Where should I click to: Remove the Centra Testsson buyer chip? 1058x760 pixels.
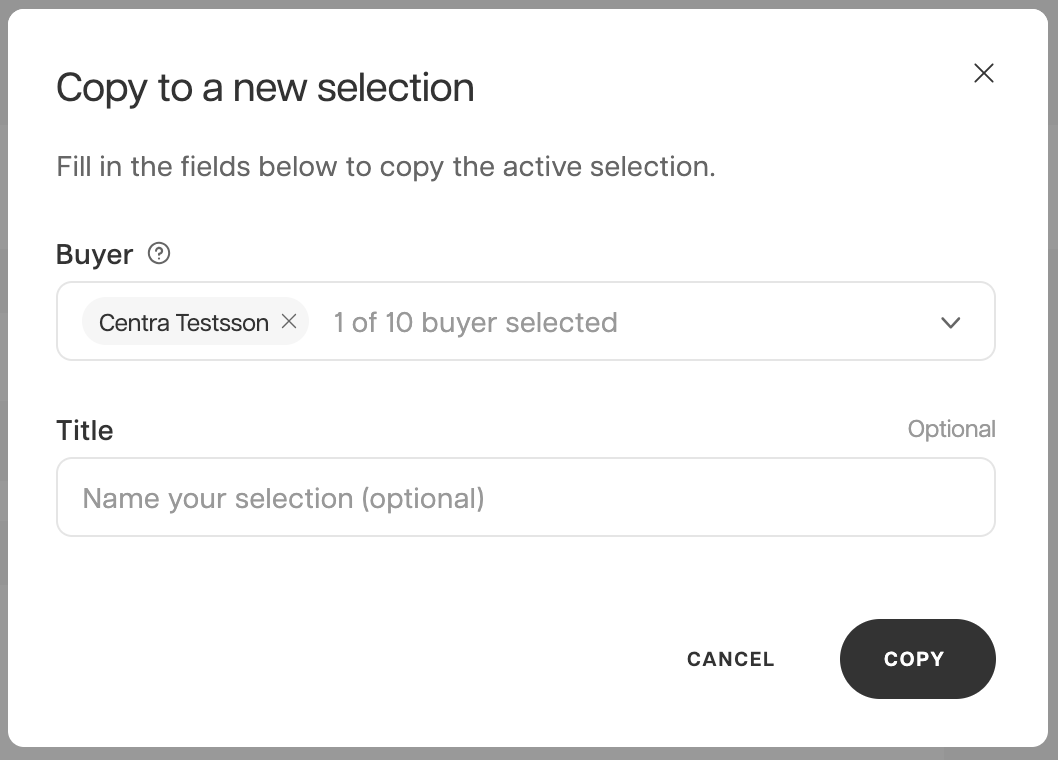[x=289, y=321]
